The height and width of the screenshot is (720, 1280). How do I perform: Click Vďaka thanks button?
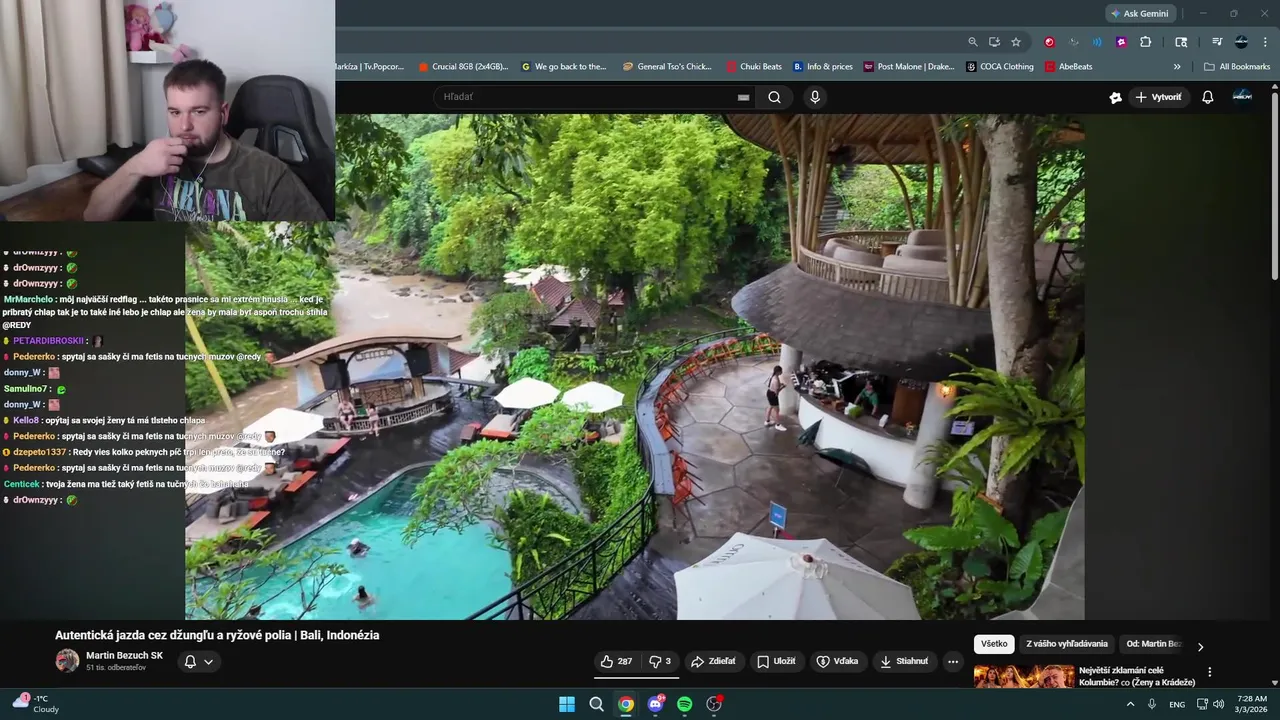837,661
